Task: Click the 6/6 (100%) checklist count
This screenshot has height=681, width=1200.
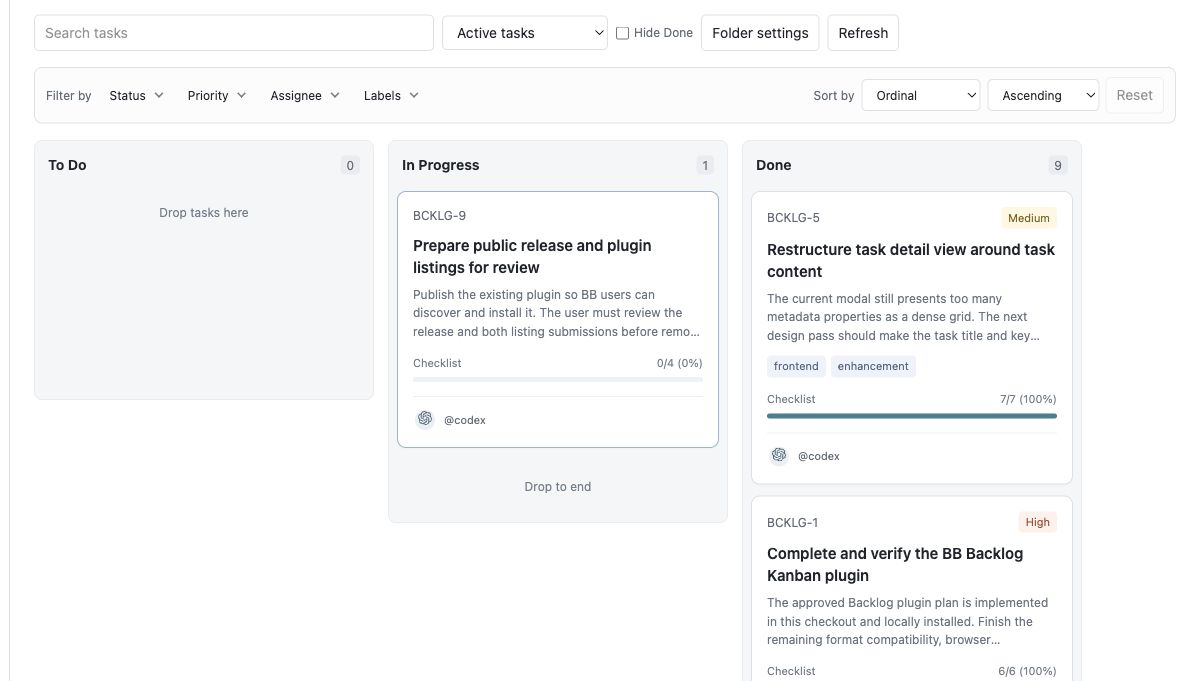Action: click(1027, 671)
